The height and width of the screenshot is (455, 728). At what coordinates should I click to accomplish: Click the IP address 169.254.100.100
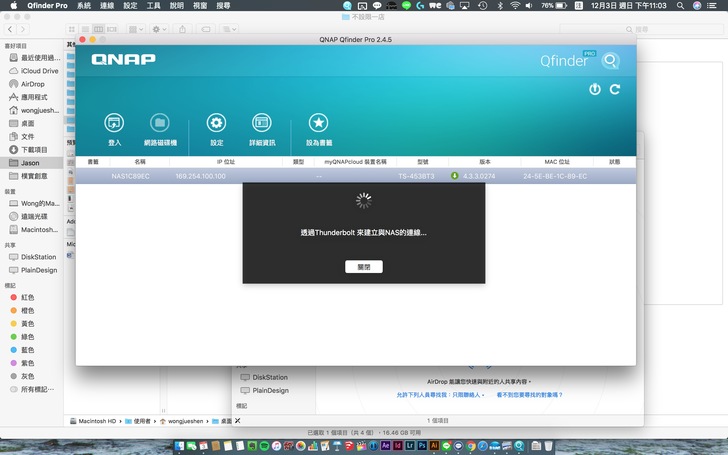point(201,176)
